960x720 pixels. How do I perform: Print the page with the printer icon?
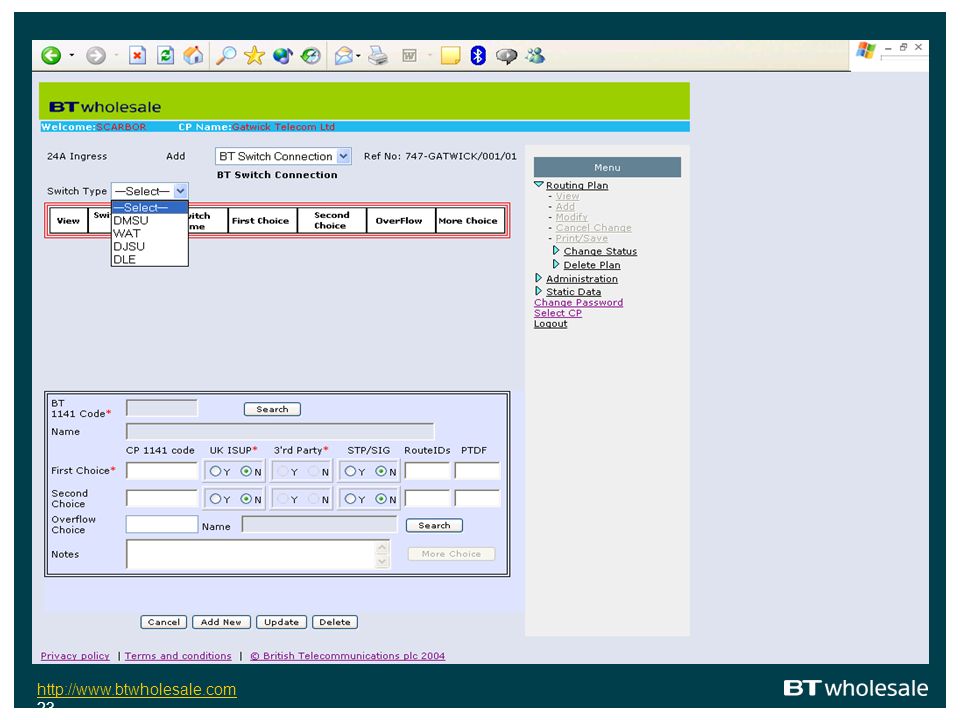click(378, 56)
